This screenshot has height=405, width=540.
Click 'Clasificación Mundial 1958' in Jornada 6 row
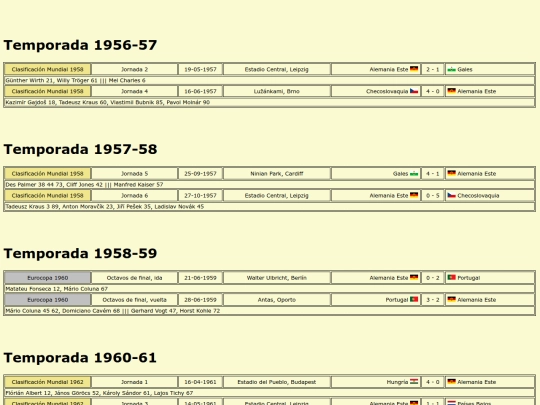[48, 196]
